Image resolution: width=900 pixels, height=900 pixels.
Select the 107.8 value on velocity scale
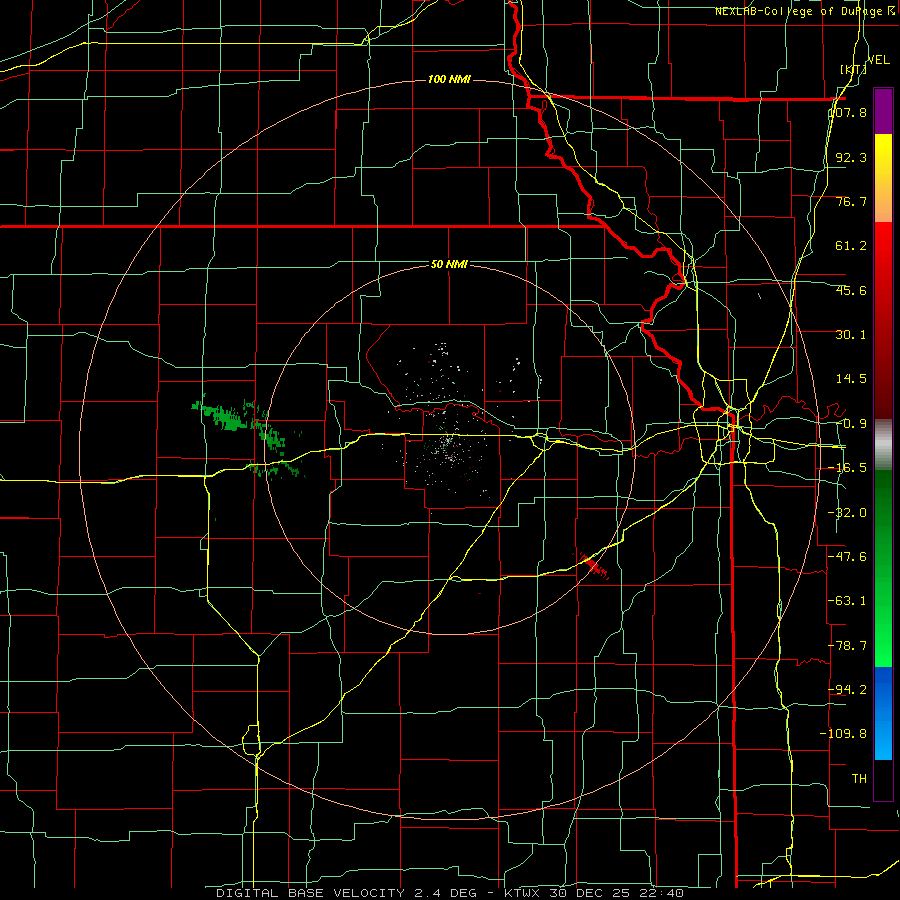pyautogui.click(x=848, y=112)
